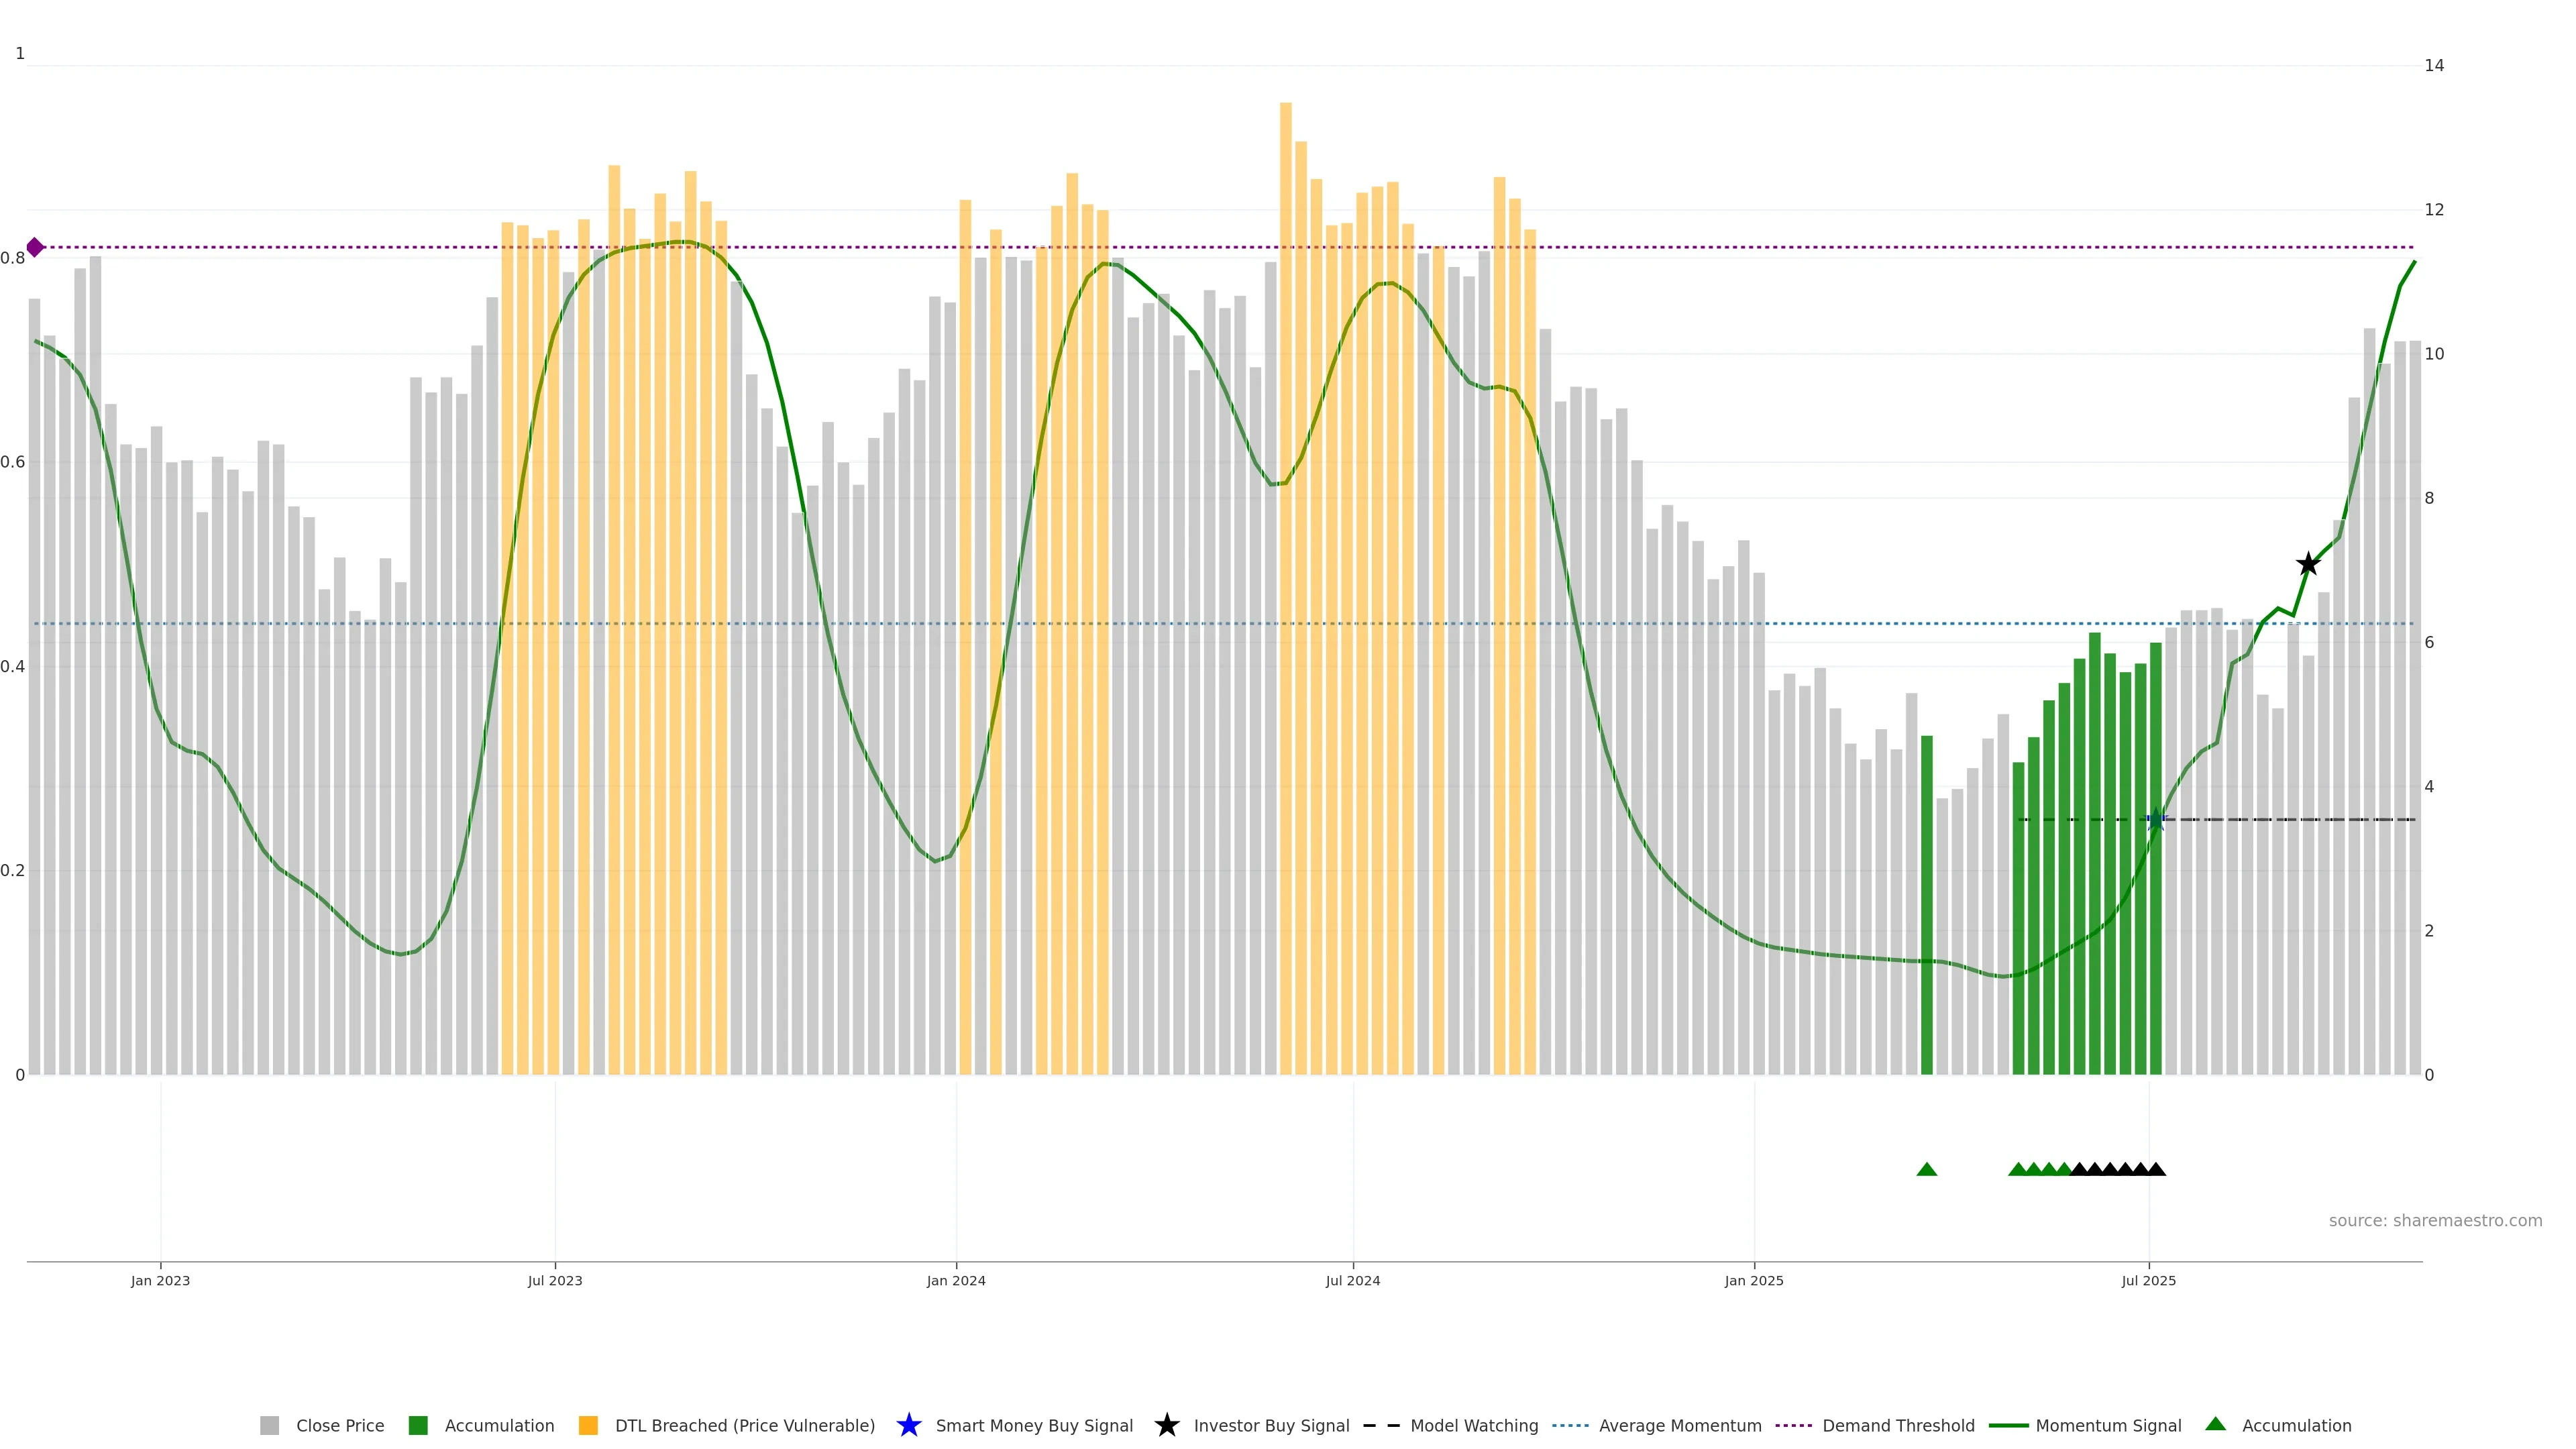This screenshot has width=2576, height=1449.
Task: Click the isolated green triangle before Jul 2025
Action: tap(1927, 1169)
